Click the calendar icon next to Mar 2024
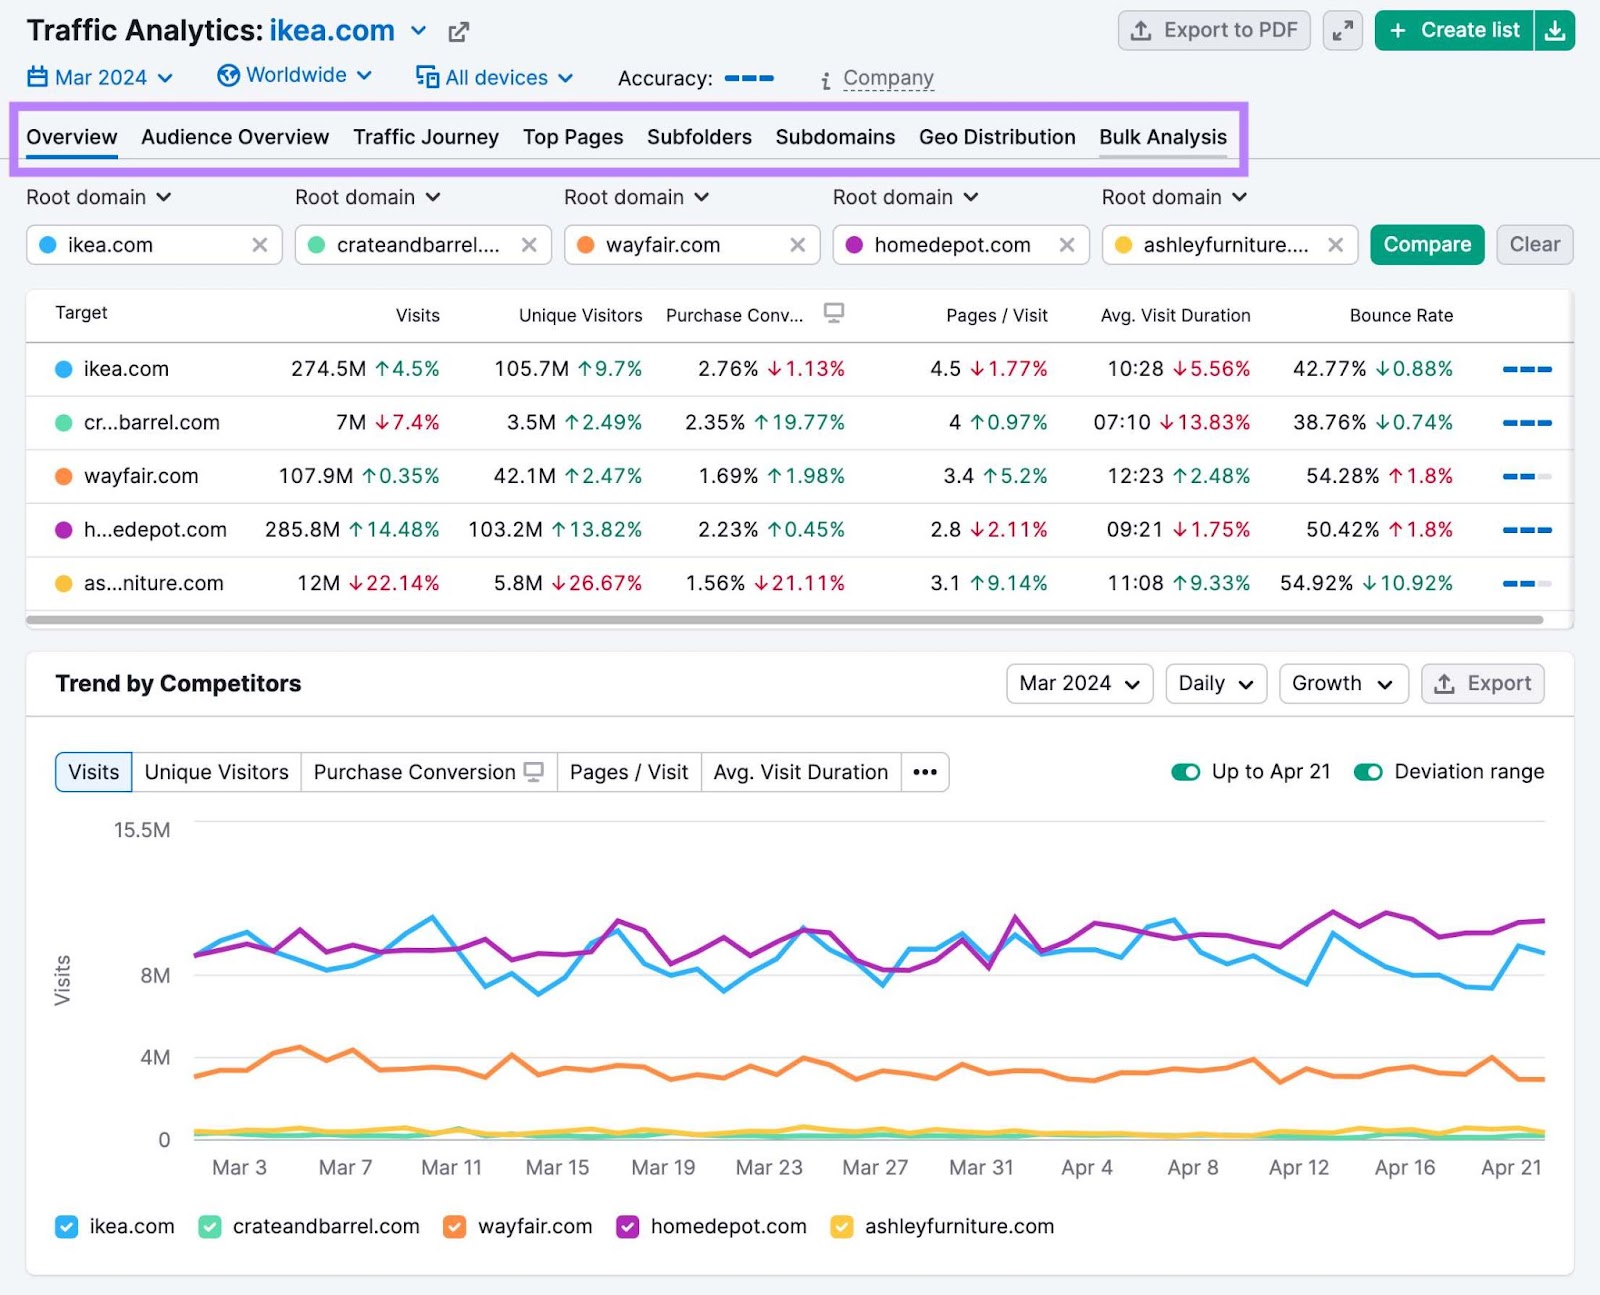 [37, 77]
